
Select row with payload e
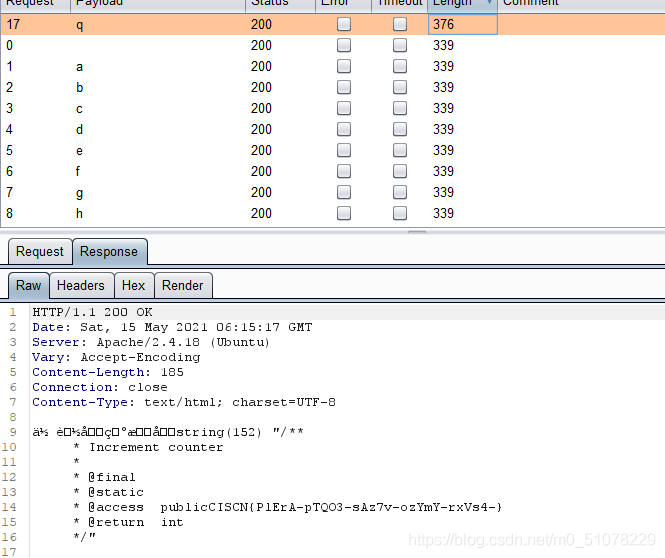pos(332,150)
